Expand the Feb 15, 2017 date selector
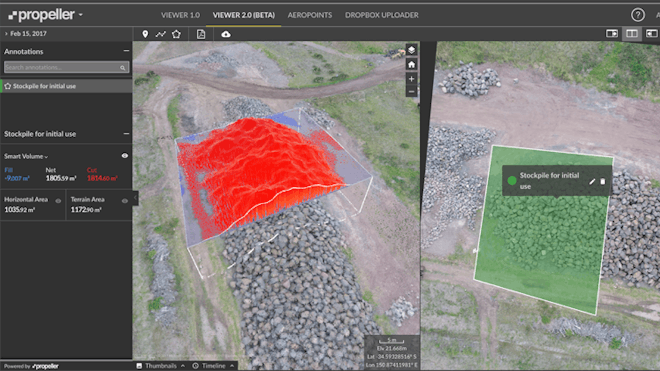The image size is (660, 371). [25, 34]
